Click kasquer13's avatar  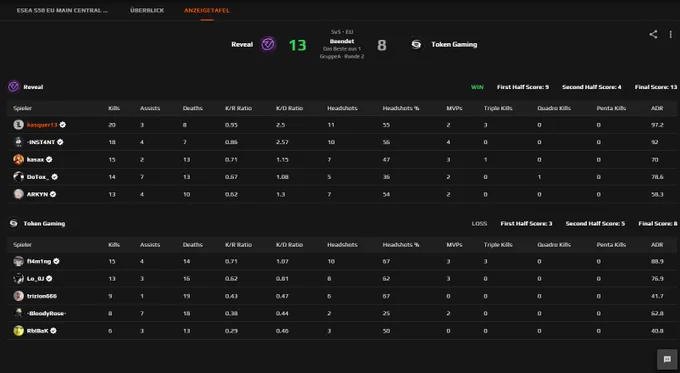(x=18, y=125)
